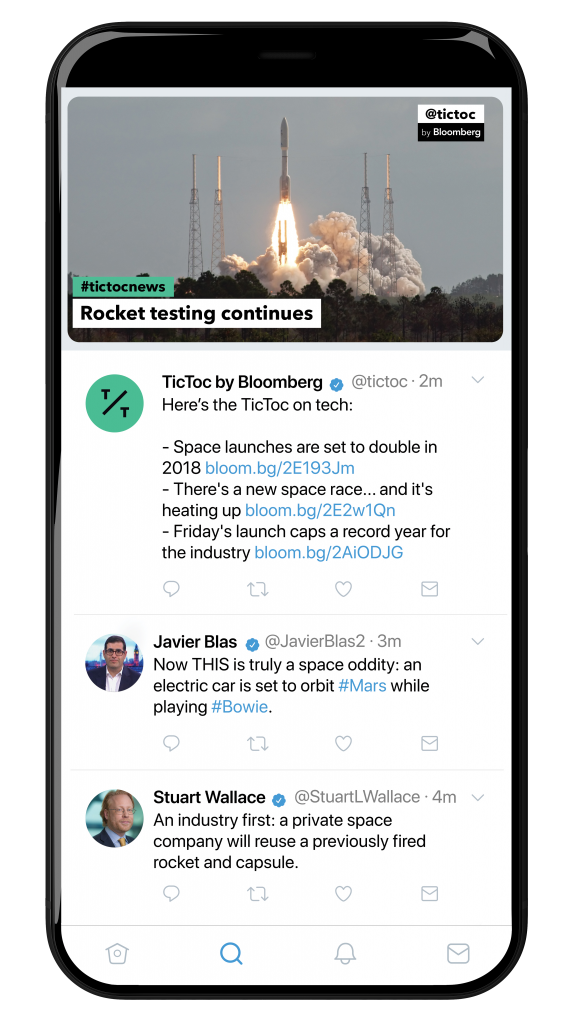
Task: Open link bloom.bg/2E193Jm
Action: pyautogui.click(x=280, y=468)
